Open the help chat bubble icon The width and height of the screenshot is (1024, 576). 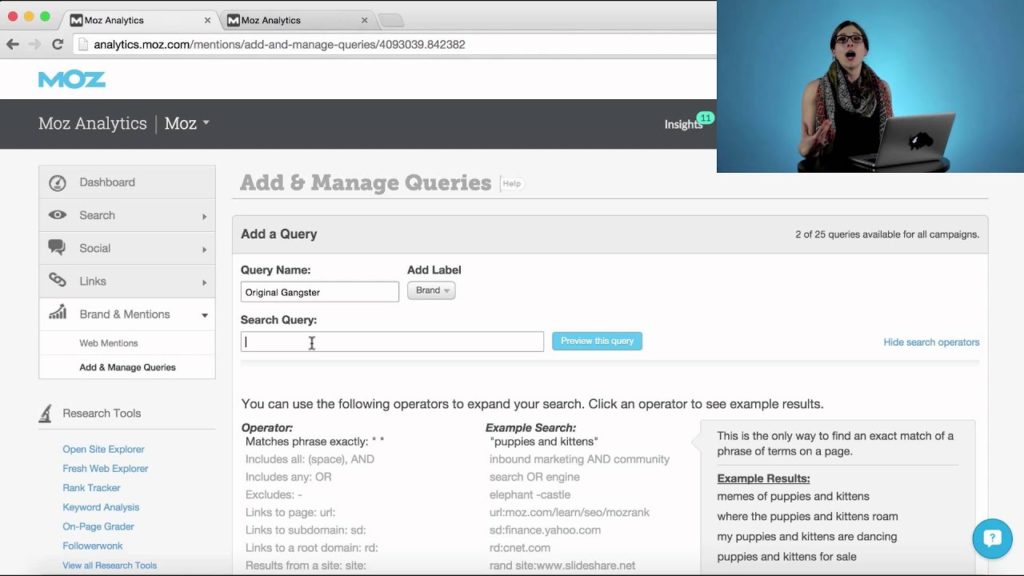click(x=992, y=538)
